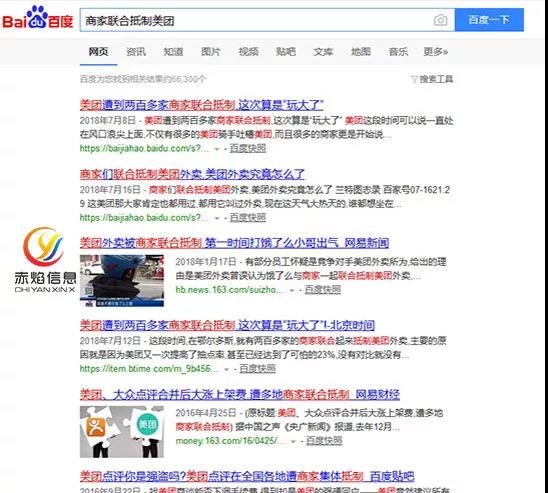Switch to the 资讯 tab
This screenshot has width=548, height=493.
(x=136, y=52)
